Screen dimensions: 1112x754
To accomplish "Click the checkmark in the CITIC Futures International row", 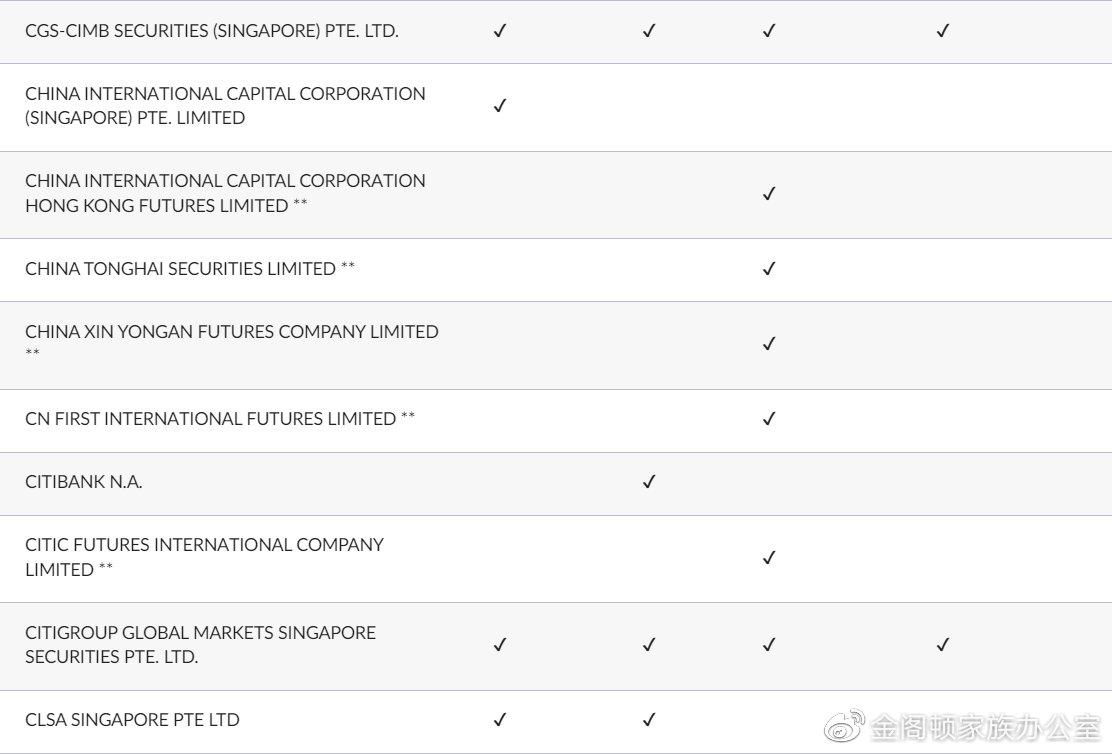I will (769, 557).
